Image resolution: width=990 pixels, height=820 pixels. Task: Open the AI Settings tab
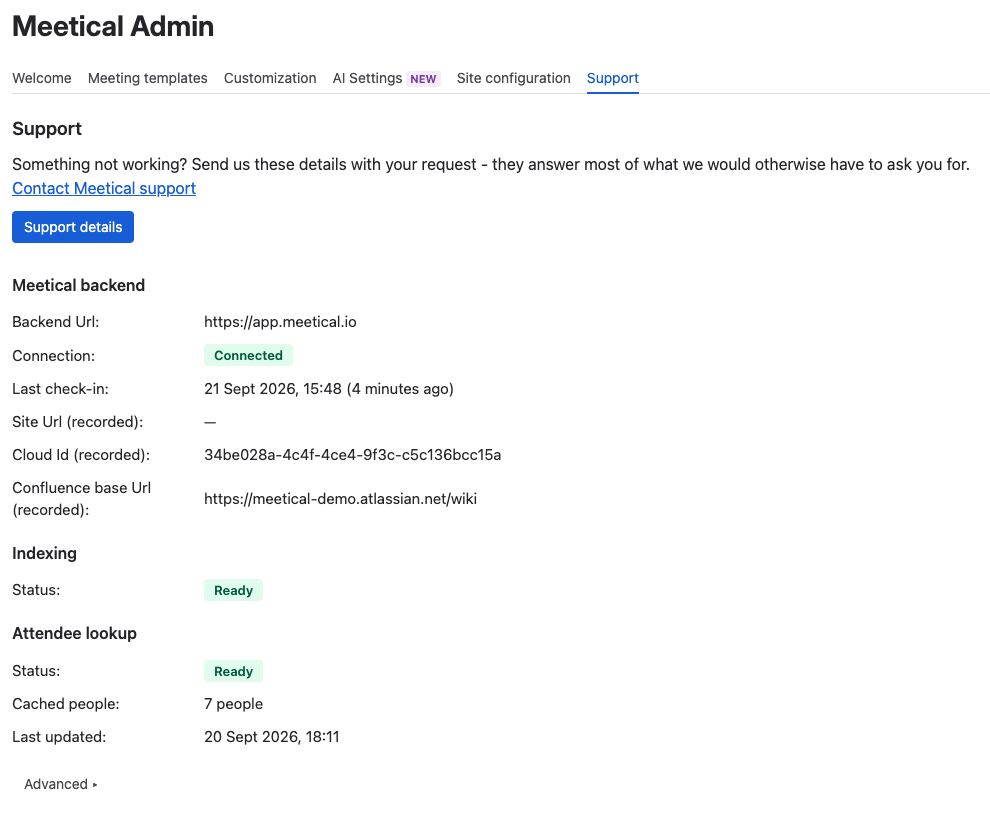pyautogui.click(x=386, y=78)
